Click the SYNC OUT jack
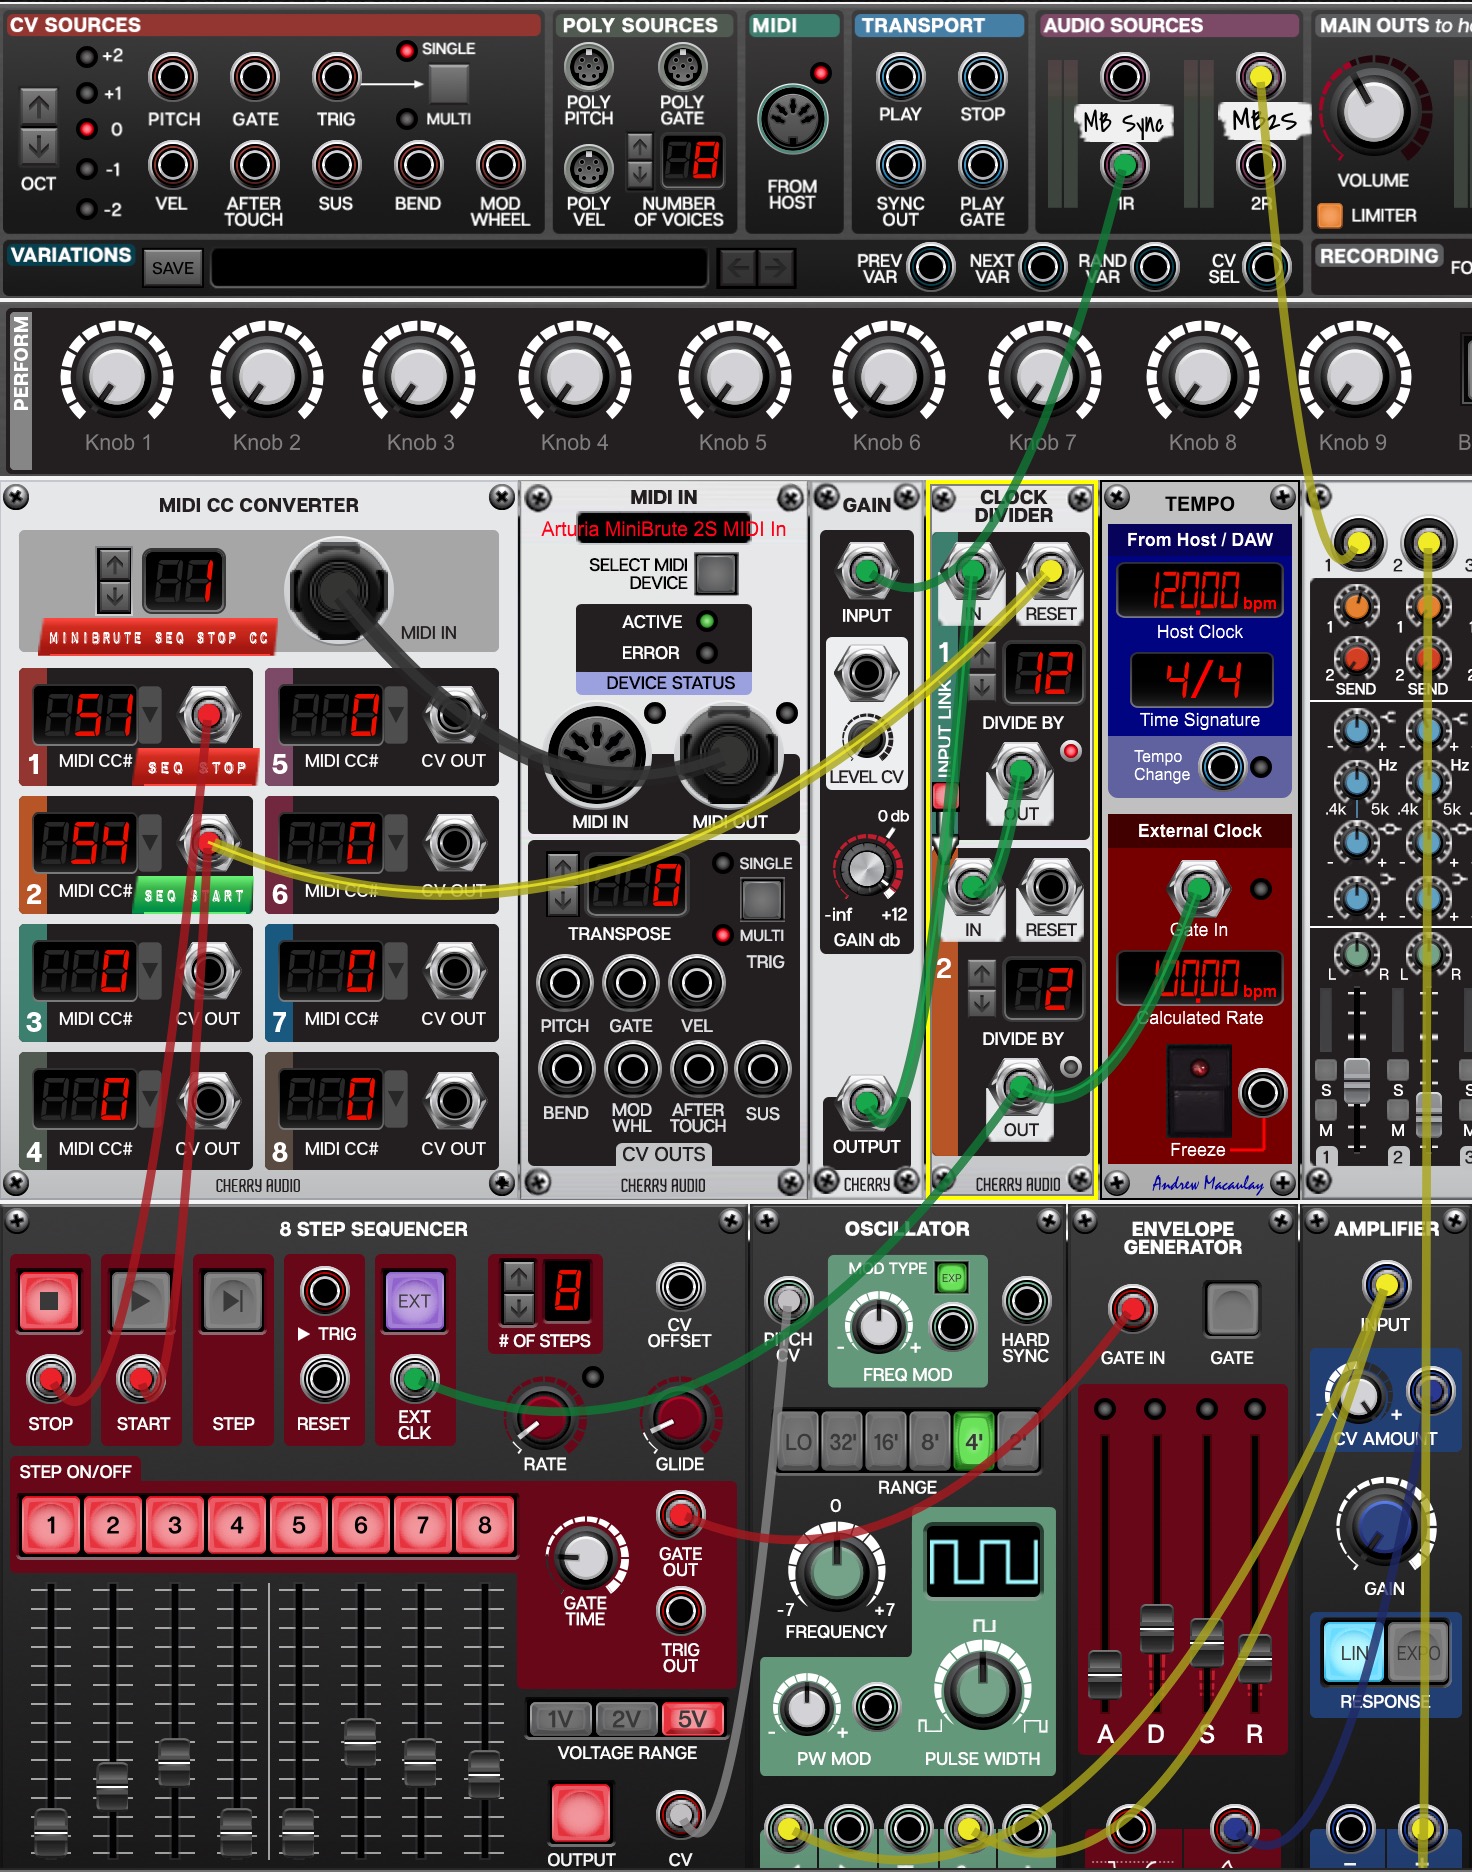The image size is (1472, 1872). tap(900, 165)
